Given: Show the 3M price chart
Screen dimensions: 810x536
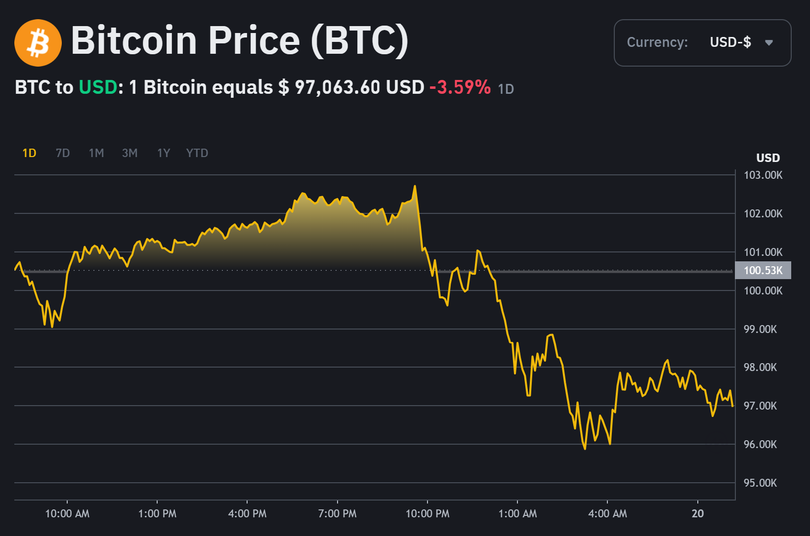Looking at the screenshot, I should click(130, 153).
